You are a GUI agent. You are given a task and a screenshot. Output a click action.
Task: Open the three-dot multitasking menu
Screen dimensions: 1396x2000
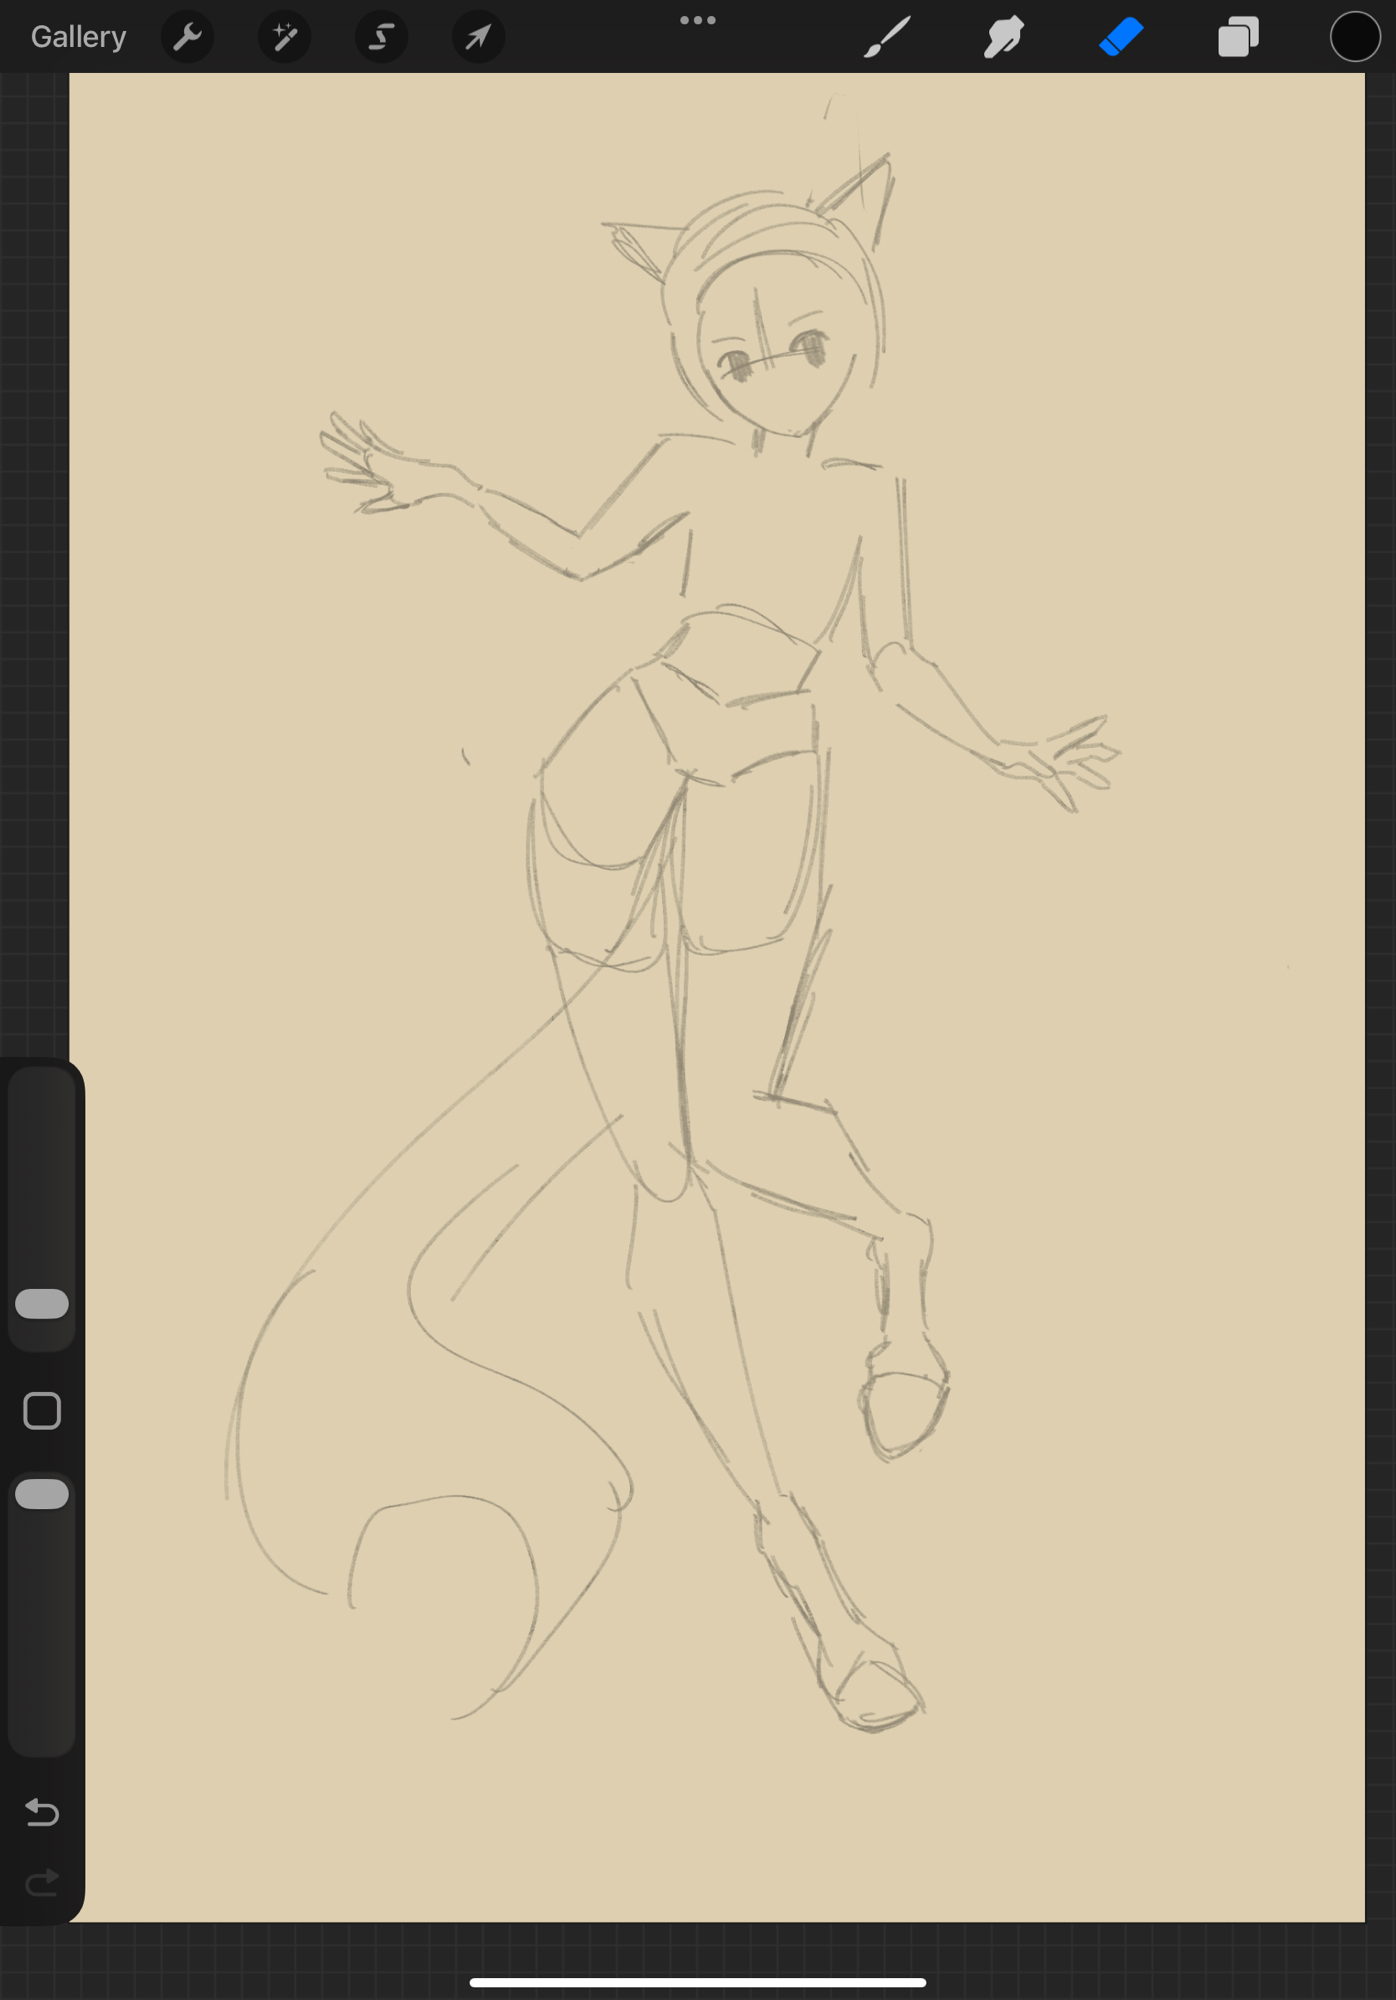697,20
